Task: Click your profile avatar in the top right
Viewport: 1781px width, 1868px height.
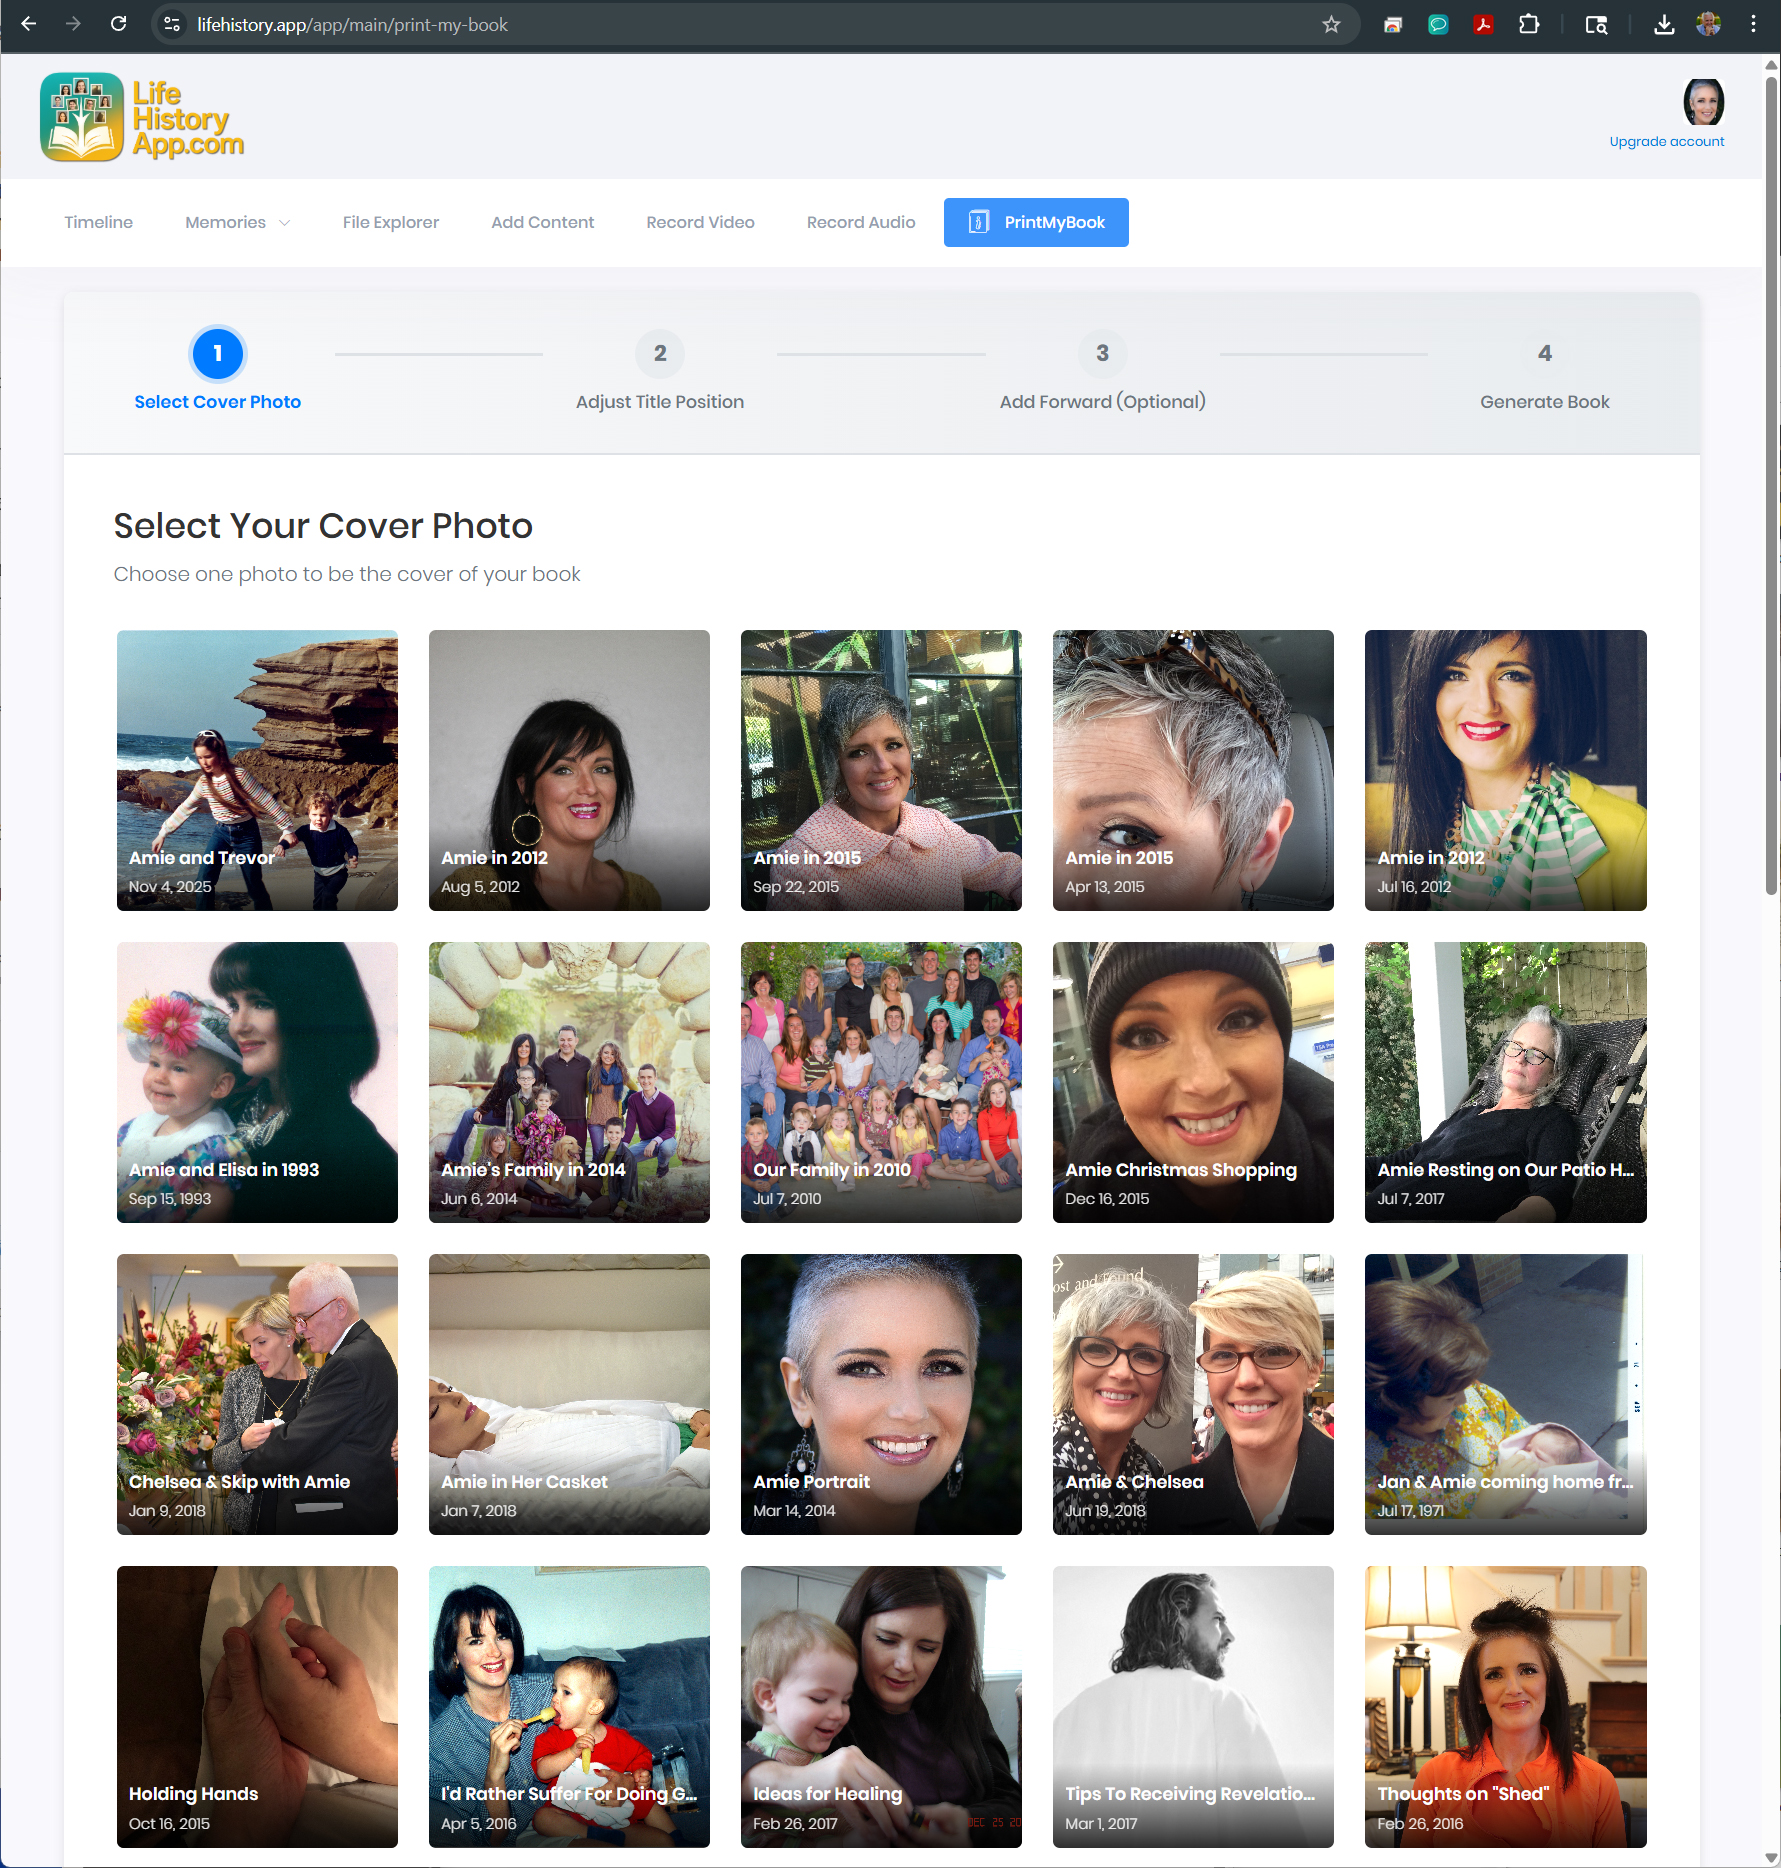Action: 1703,101
